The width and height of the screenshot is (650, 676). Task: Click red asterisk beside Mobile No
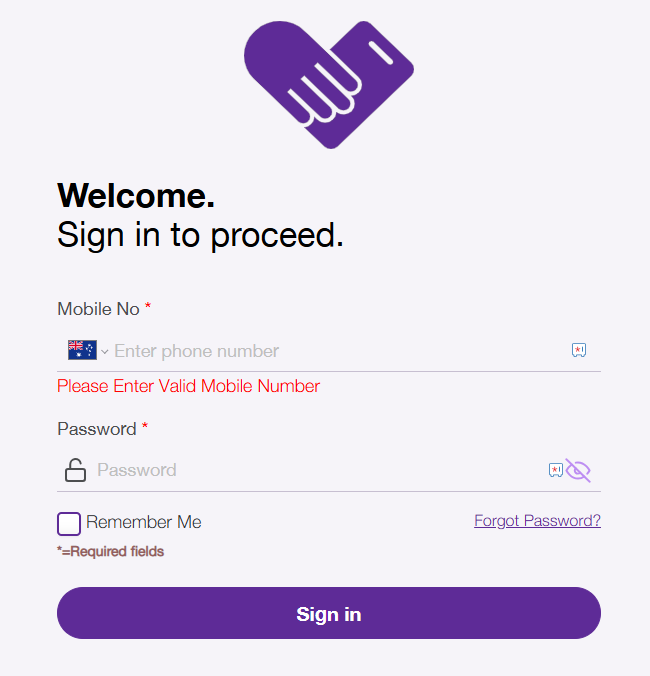pyautogui.click(x=148, y=306)
